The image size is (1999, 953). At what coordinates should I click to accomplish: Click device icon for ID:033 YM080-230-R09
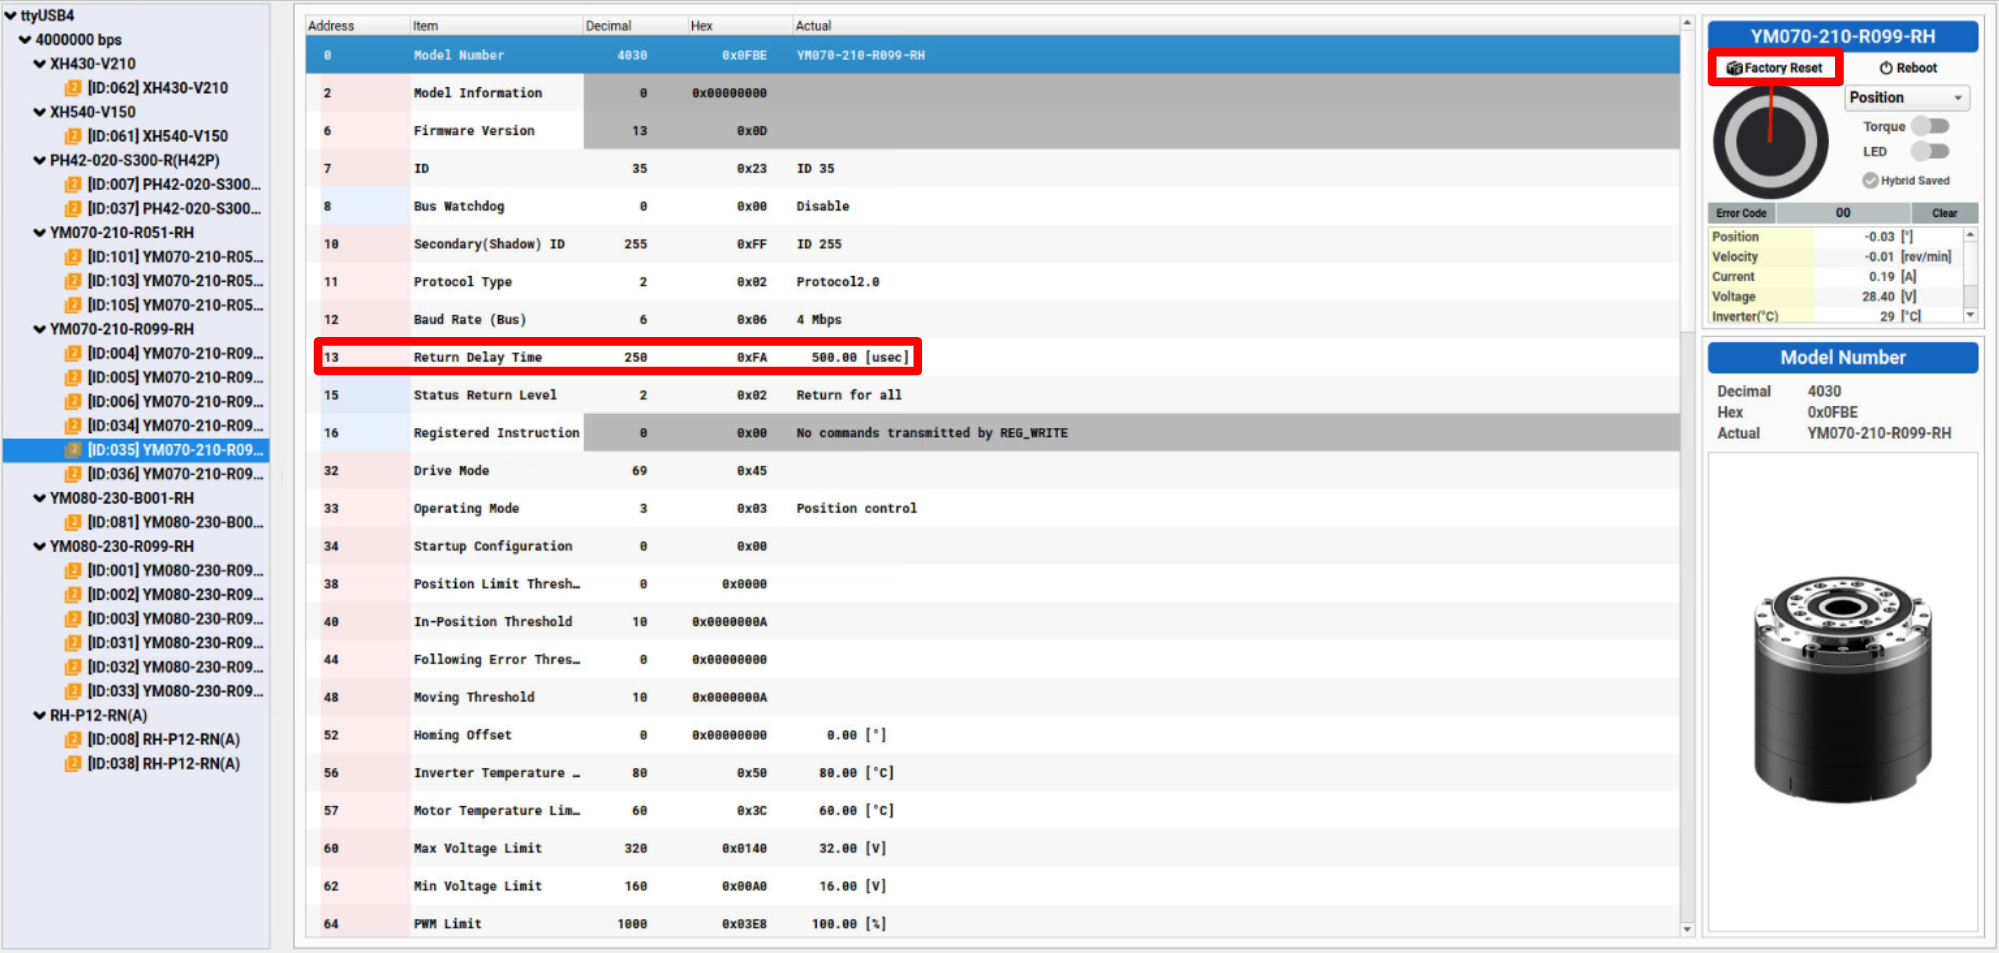pyautogui.click(x=73, y=691)
